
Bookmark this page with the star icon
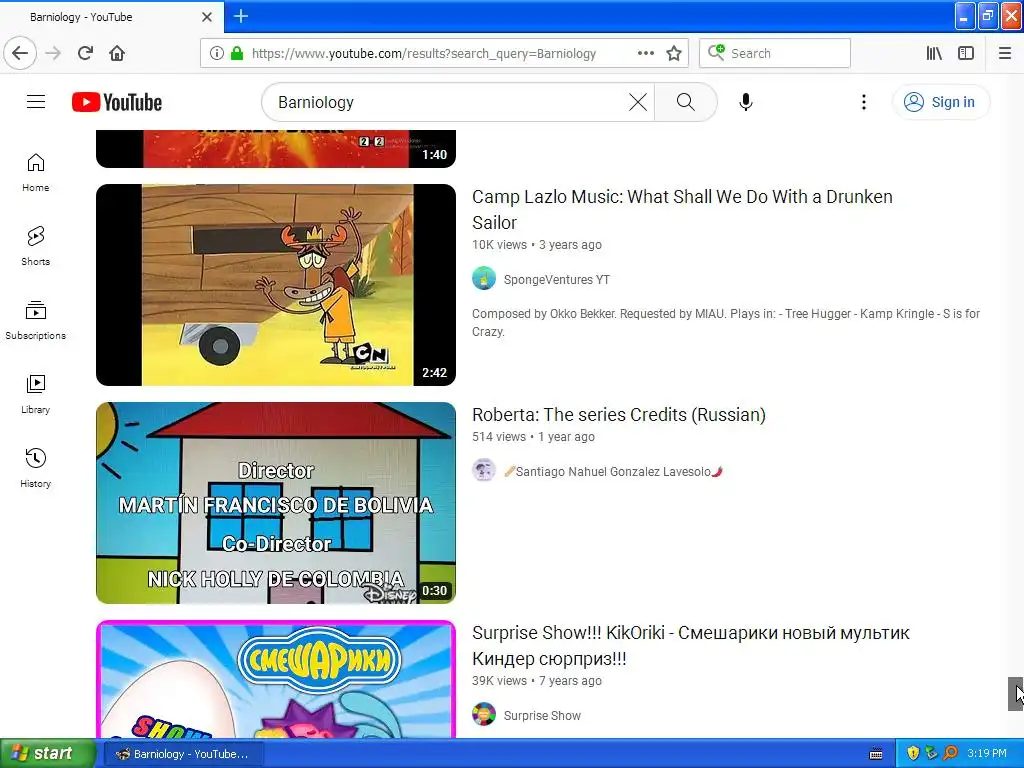(674, 53)
